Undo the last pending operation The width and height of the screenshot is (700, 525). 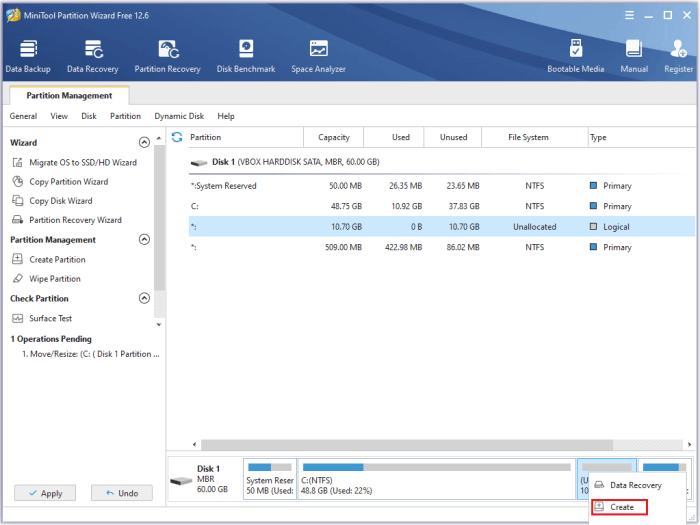pyautogui.click(x=122, y=493)
